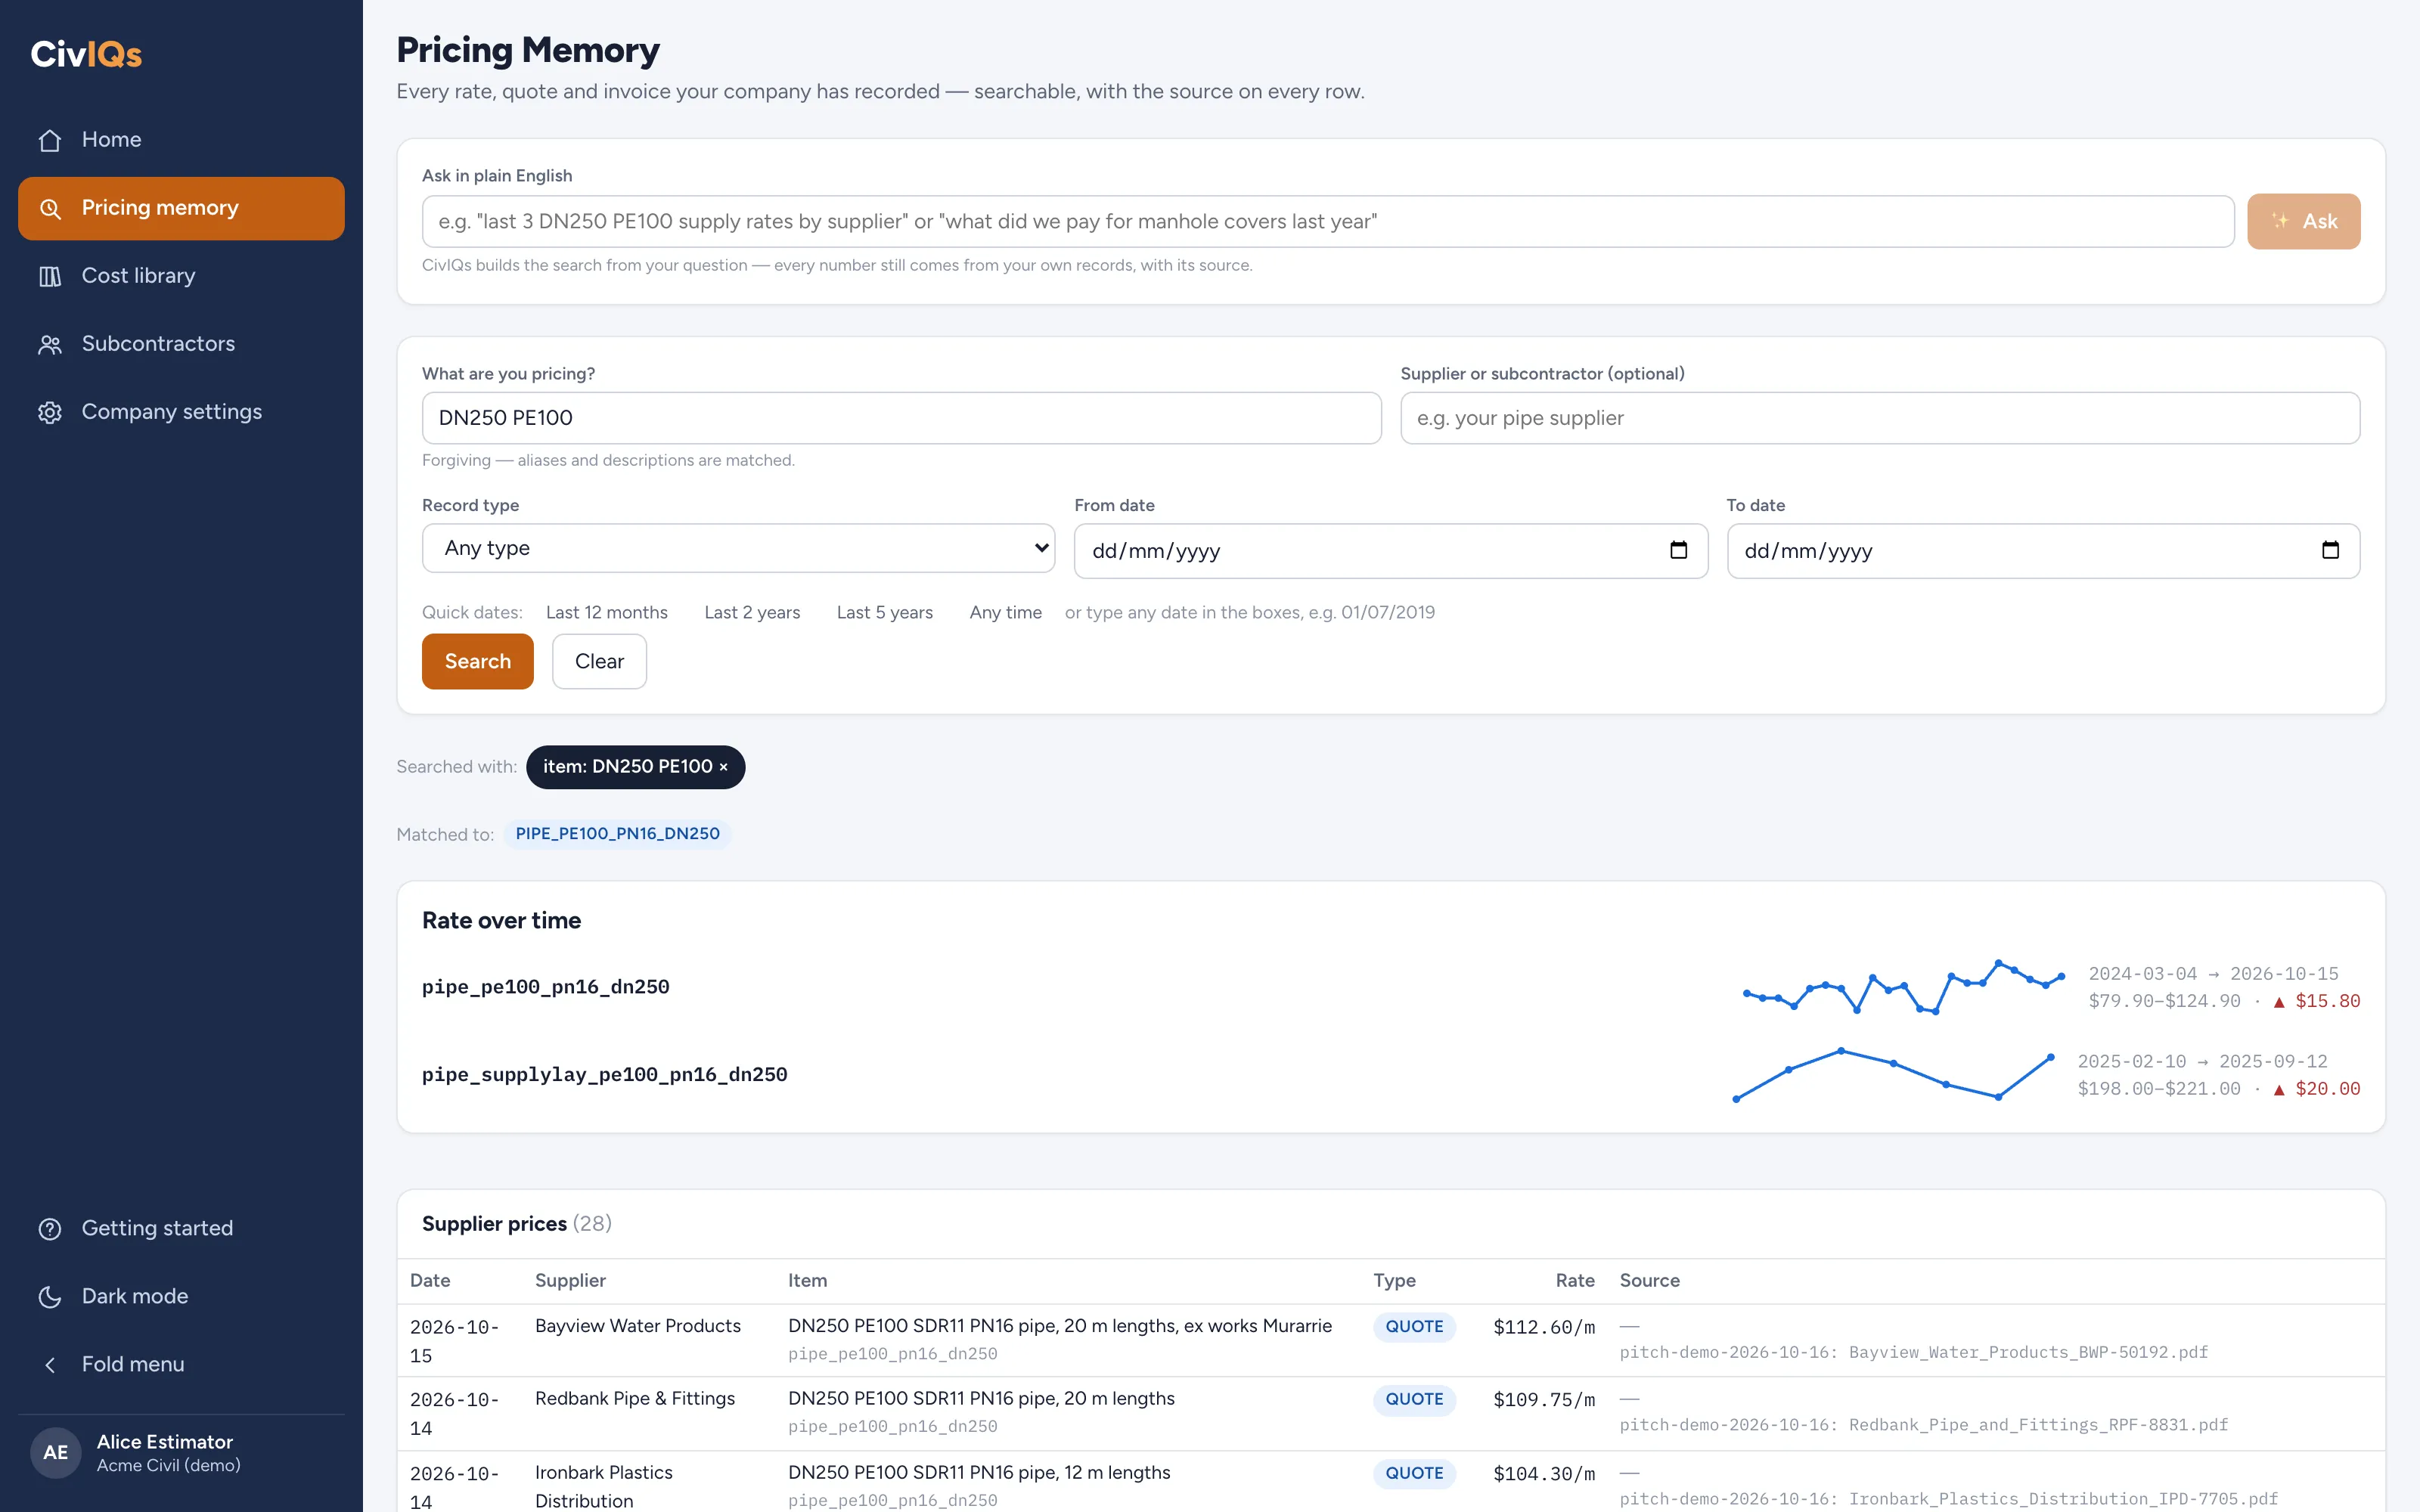Click the Supplier prices (28) heading
The width and height of the screenshot is (2420, 1512).
click(x=516, y=1224)
